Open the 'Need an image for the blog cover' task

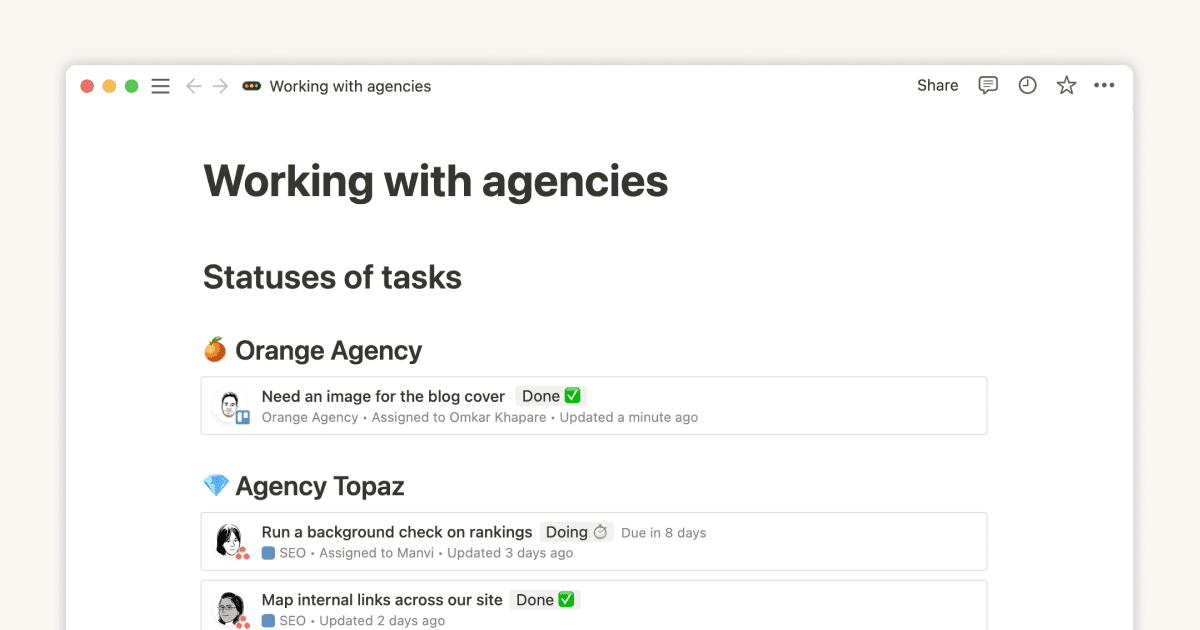tap(382, 396)
